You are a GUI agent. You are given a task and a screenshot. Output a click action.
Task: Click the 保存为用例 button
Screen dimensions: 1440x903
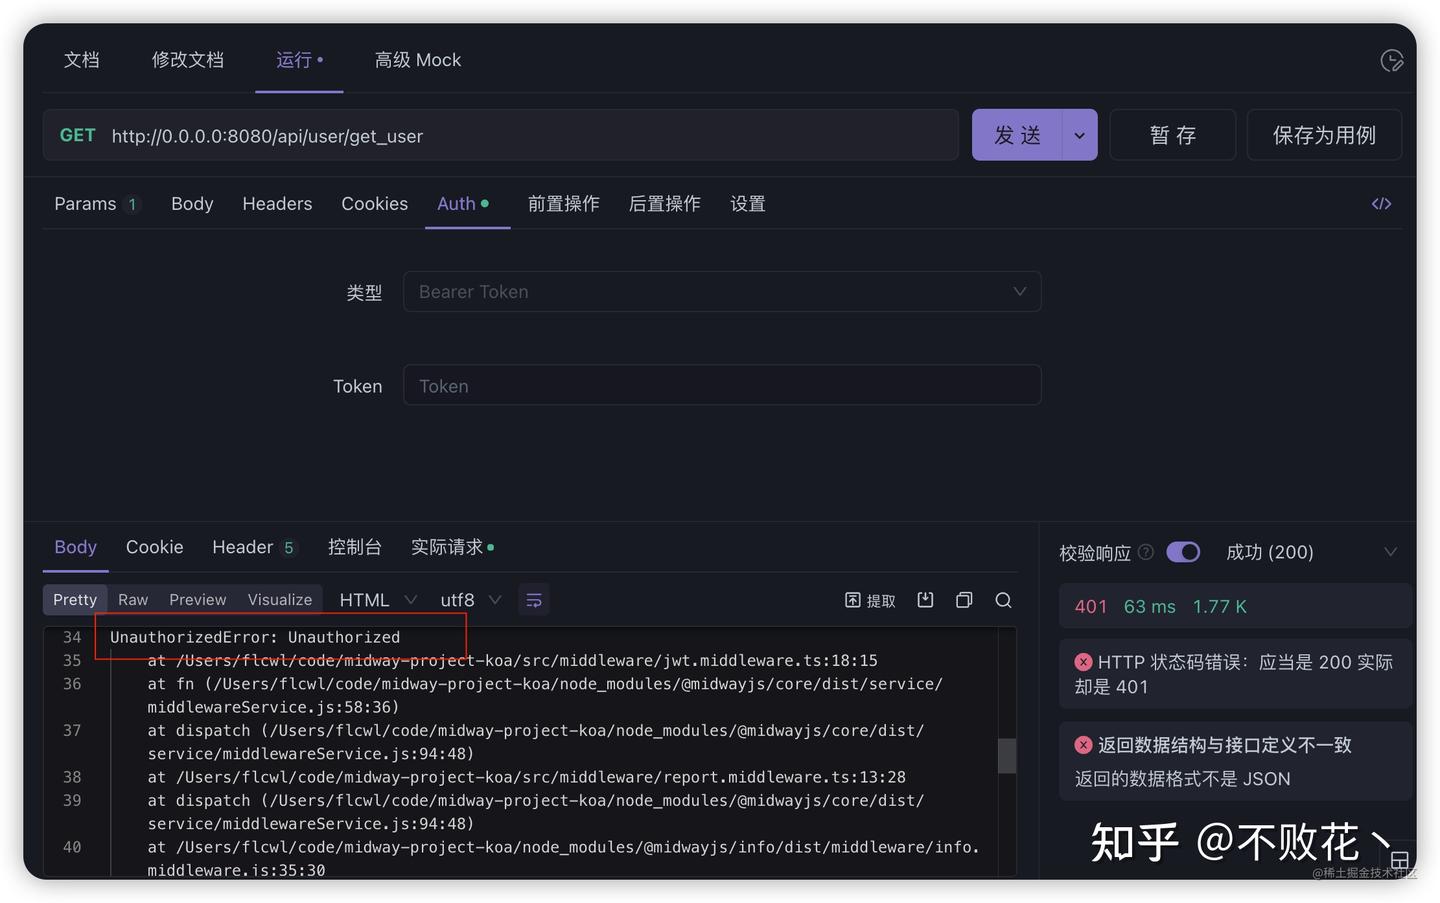point(1324,135)
